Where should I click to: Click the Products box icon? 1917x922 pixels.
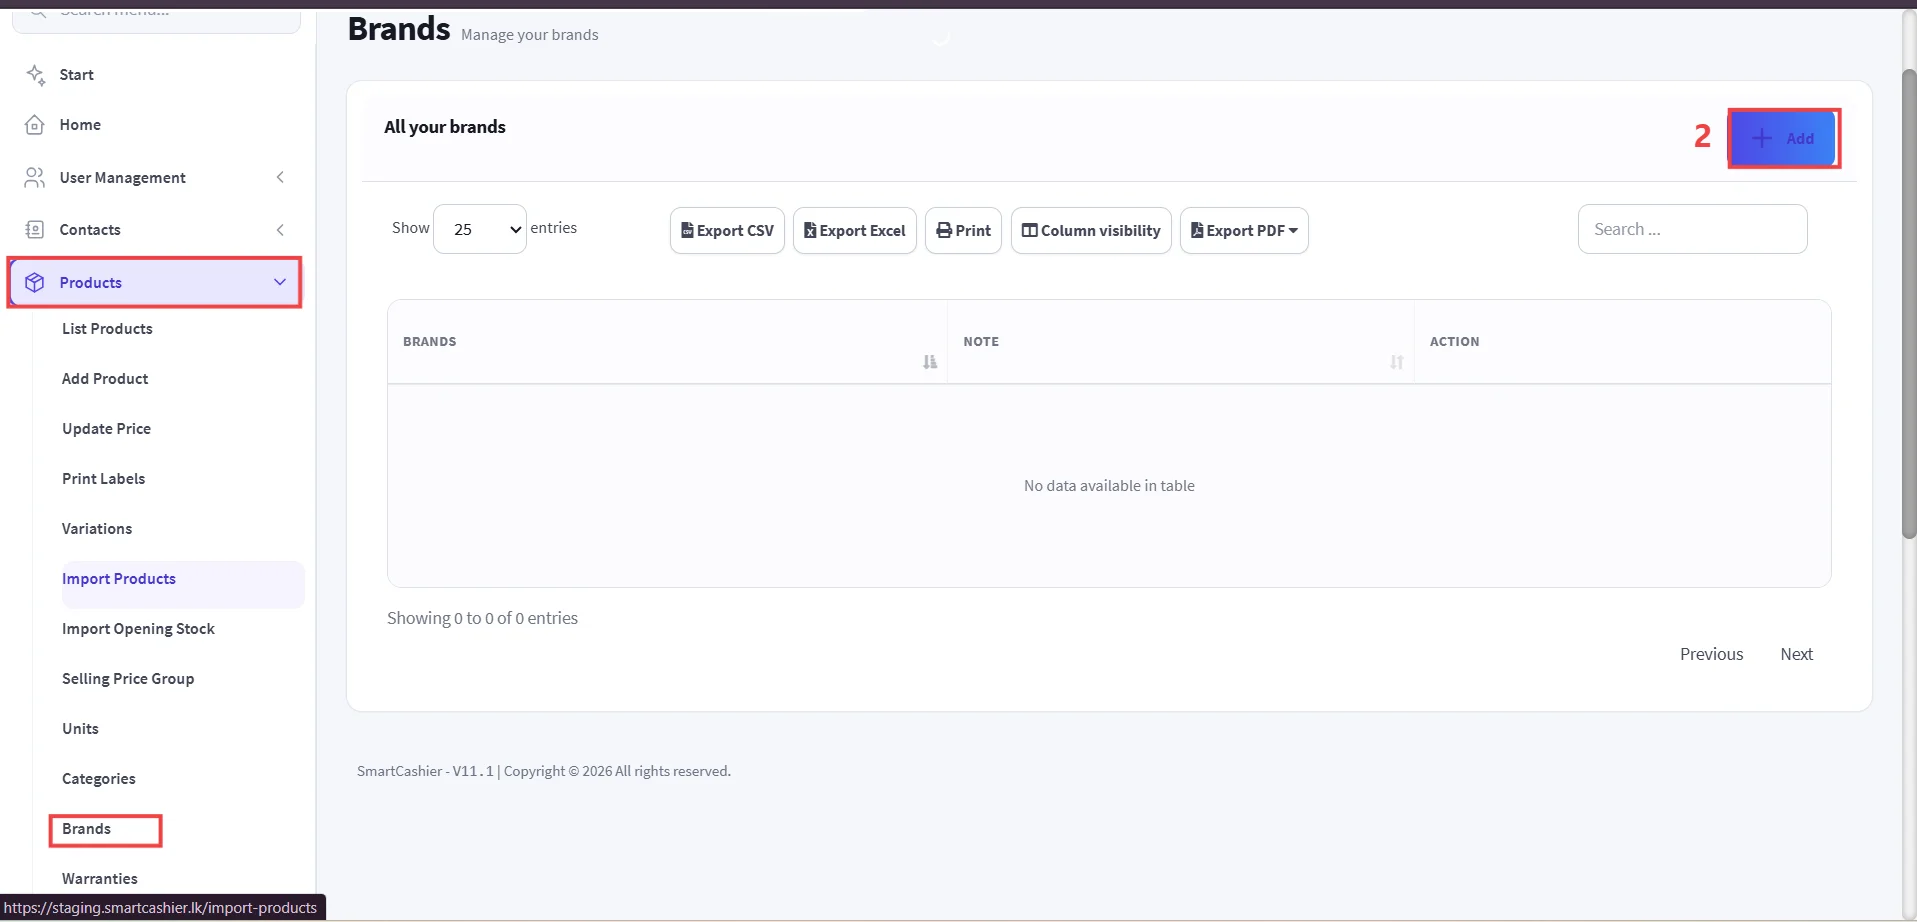tap(35, 282)
